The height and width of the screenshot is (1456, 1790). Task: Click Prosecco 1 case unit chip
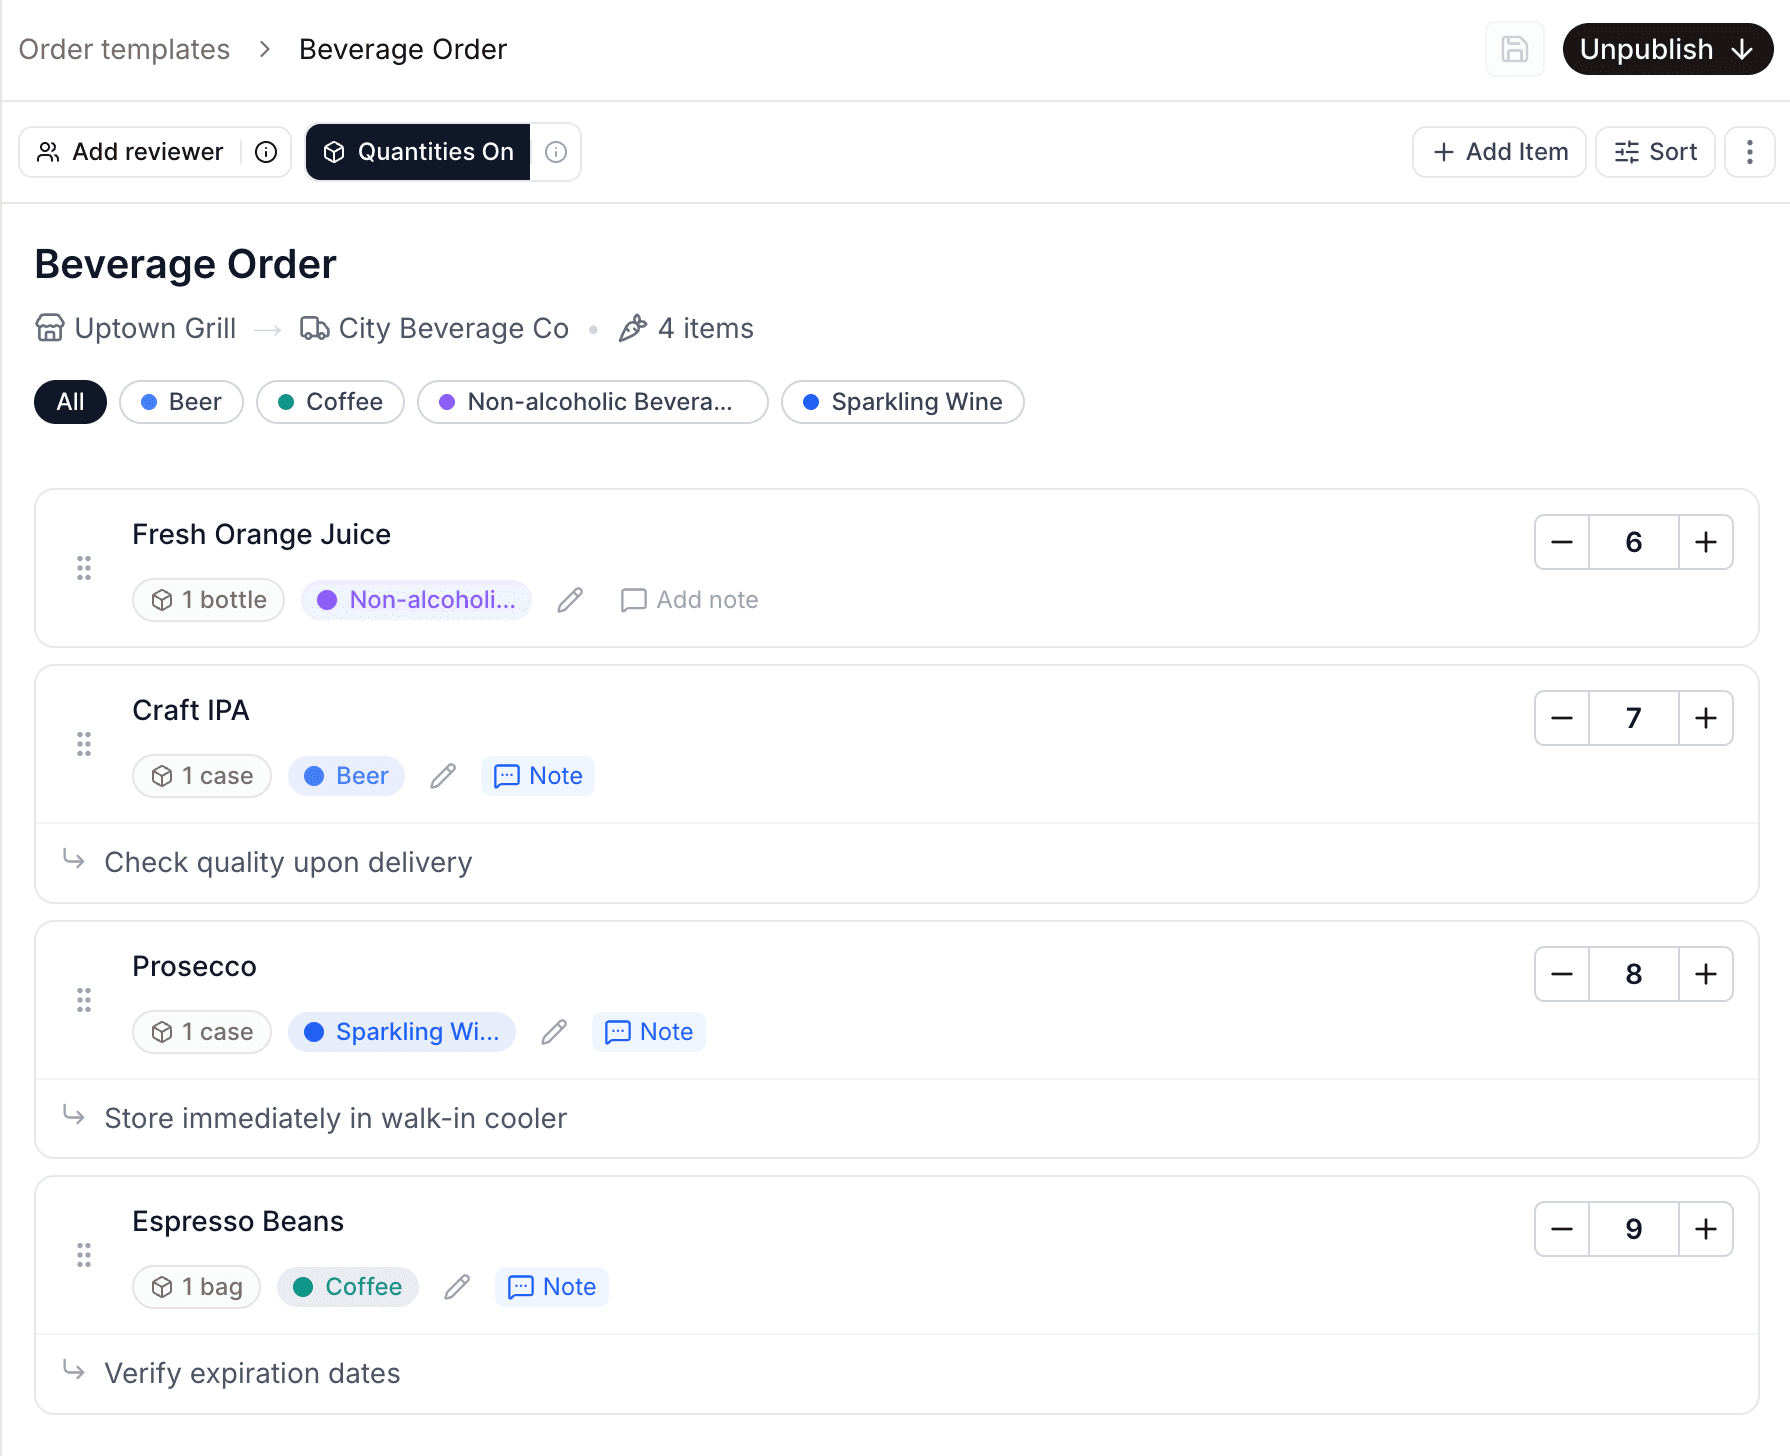tap(202, 1032)
